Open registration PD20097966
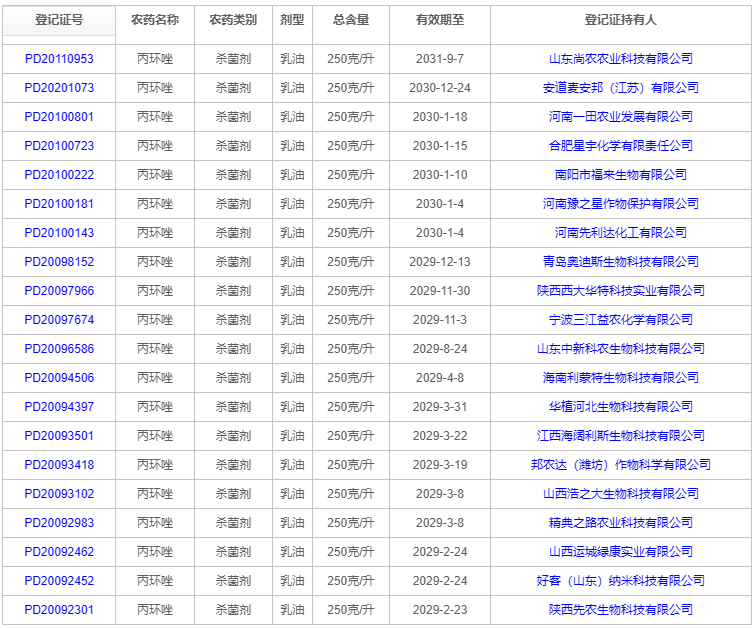 [x=59, y=290]
